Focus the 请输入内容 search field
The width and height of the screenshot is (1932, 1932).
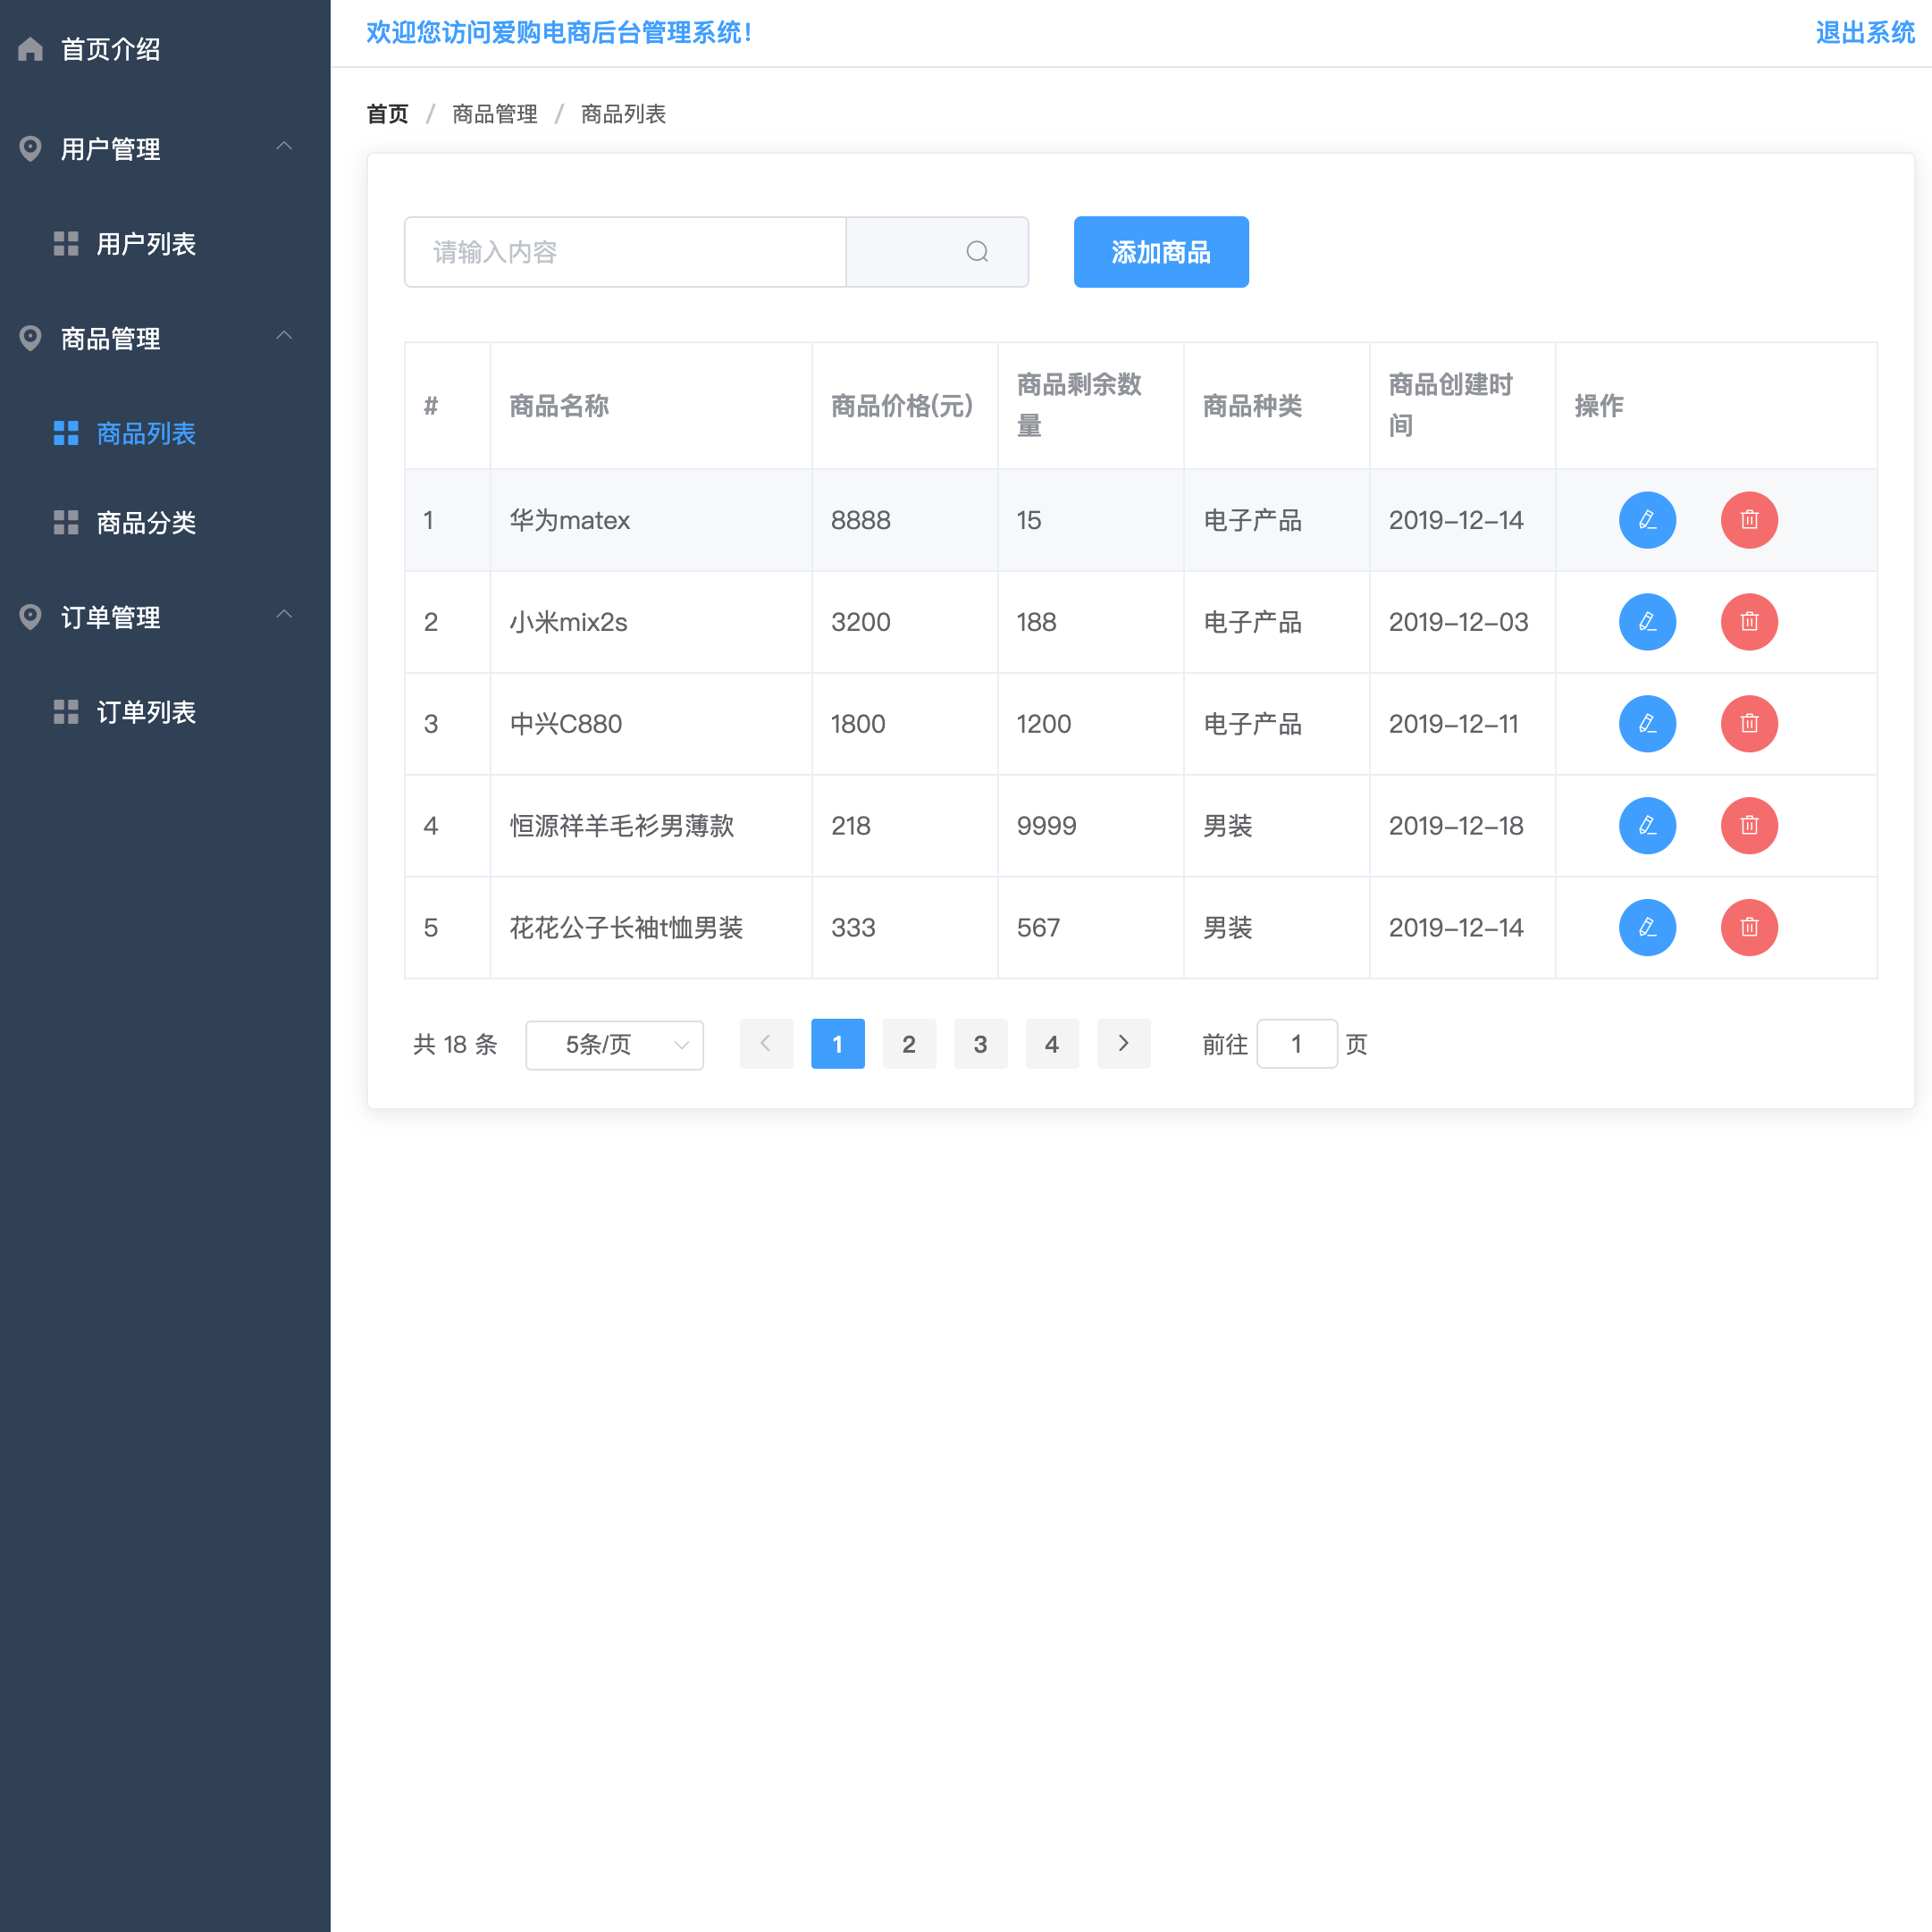[x=625, y=252]
